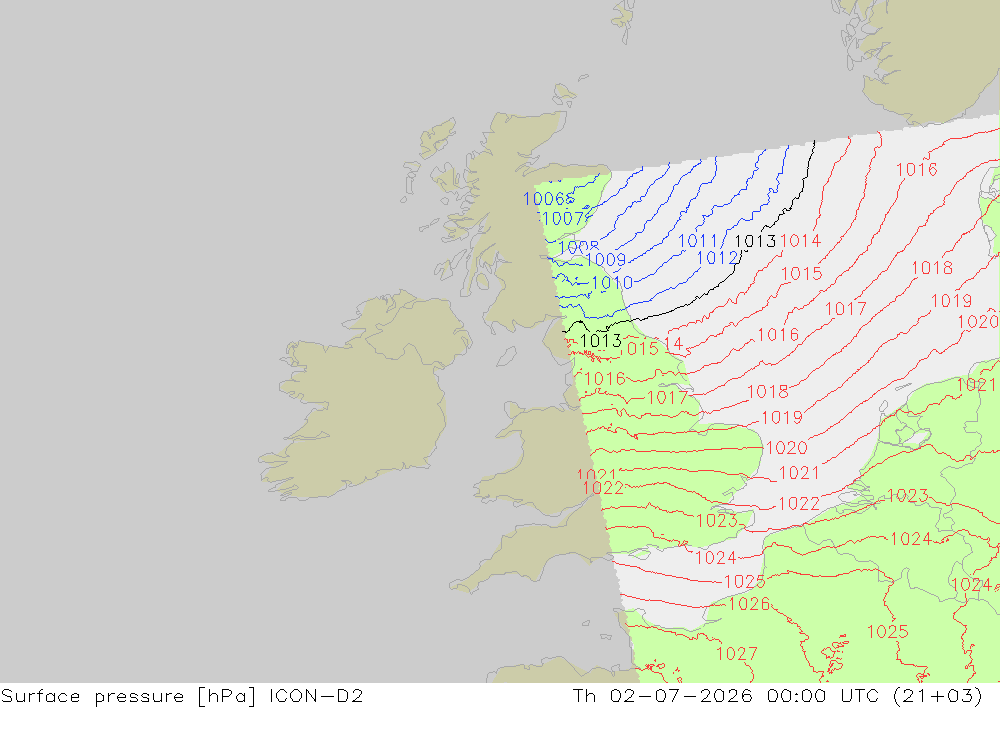The width and height of the screenshot is (1000, 733).
Task: Click the red 1014 label next to black 1013
Action: click(800, 241)
